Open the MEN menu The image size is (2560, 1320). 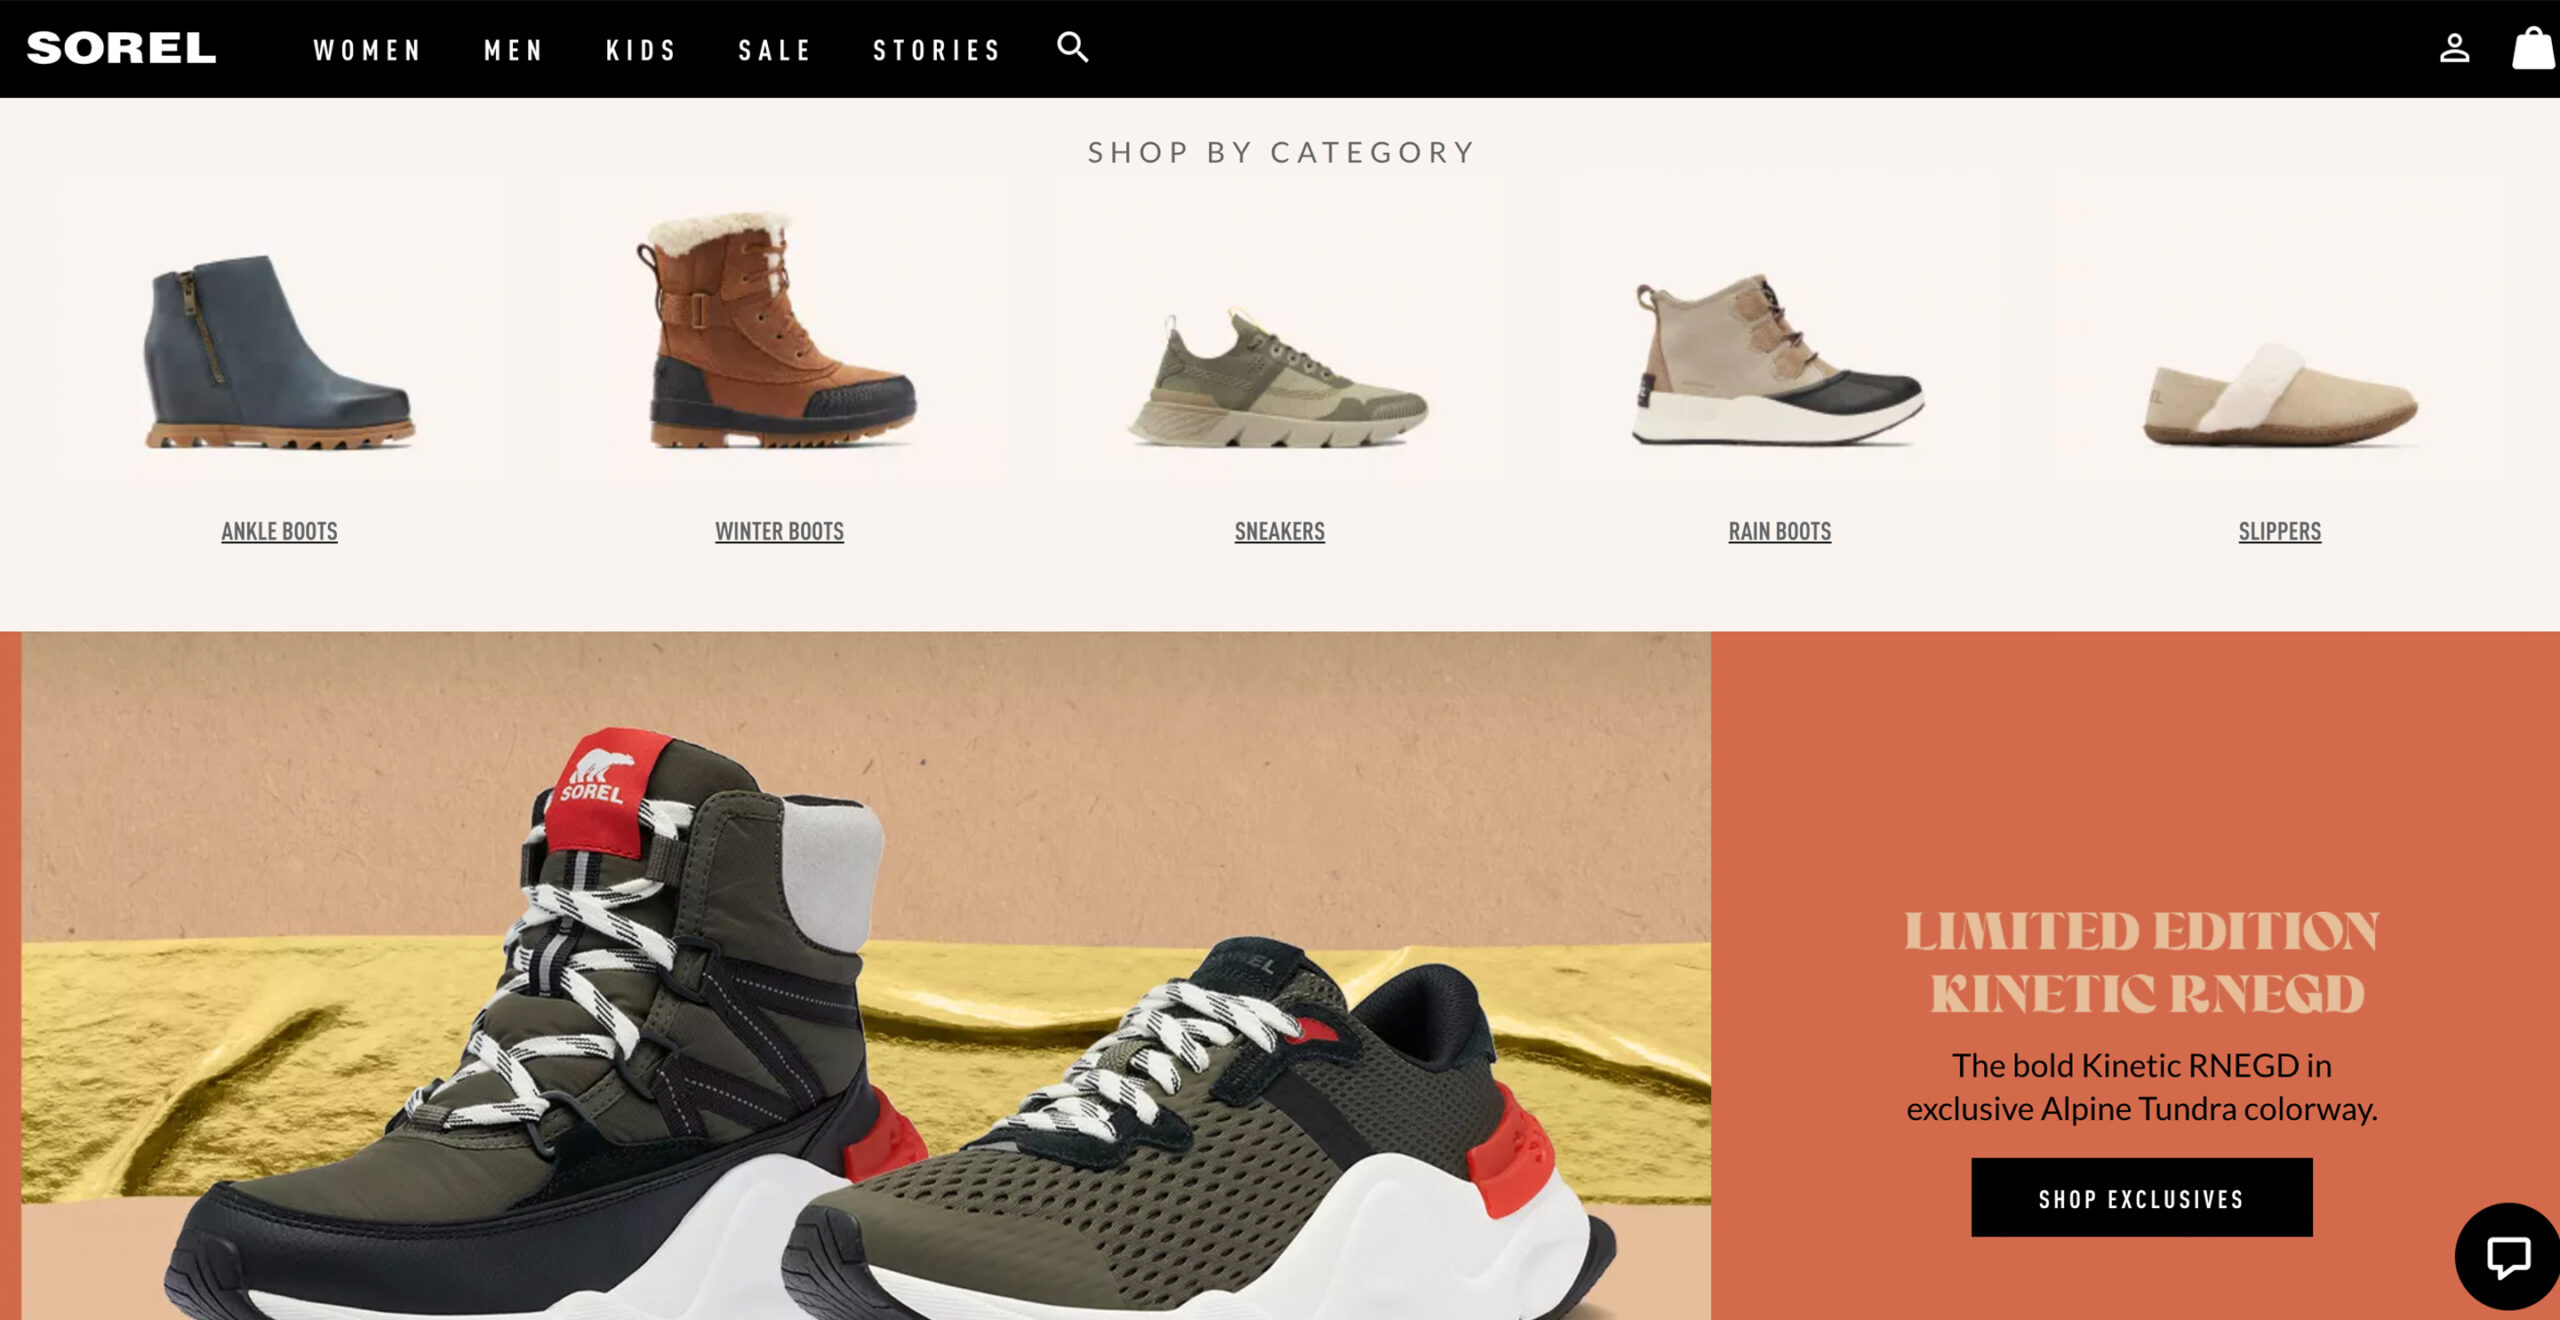coord(513,50)
